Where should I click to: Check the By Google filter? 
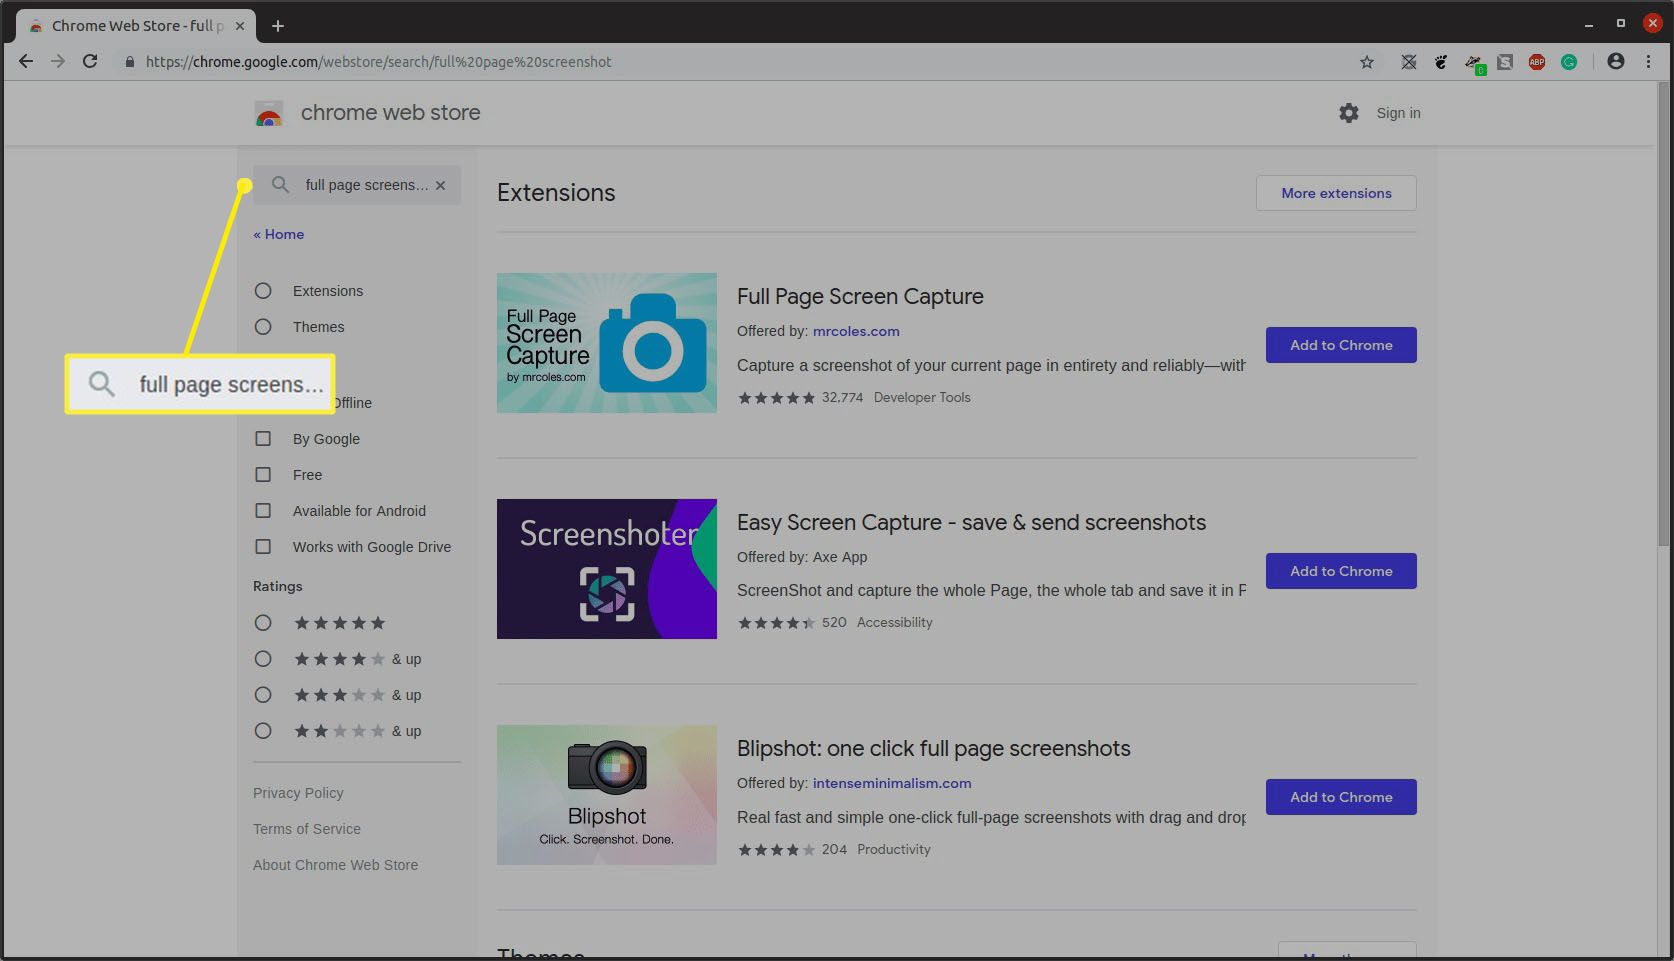point(263,439)
